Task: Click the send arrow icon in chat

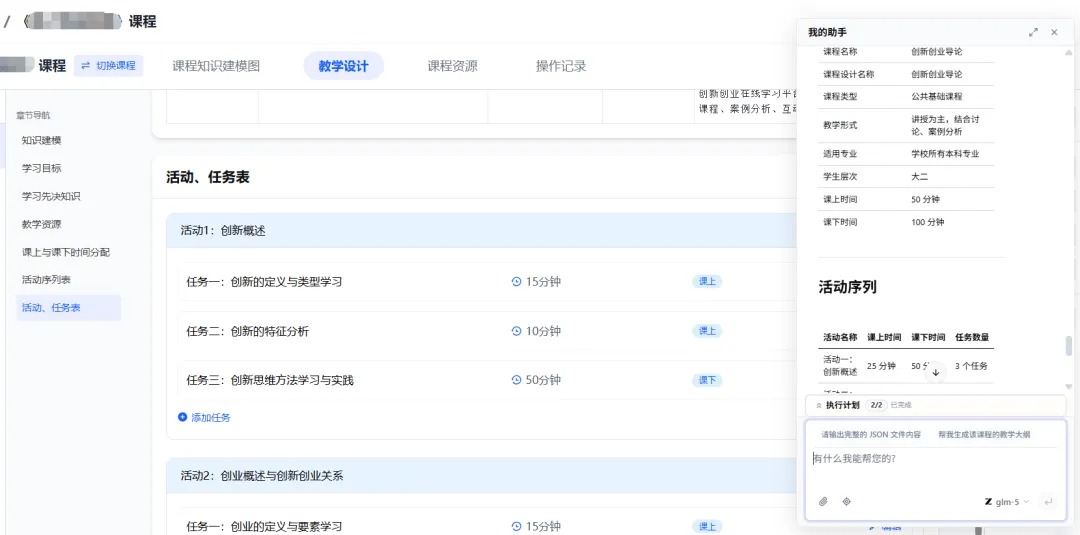Action: click(1048, 502)
